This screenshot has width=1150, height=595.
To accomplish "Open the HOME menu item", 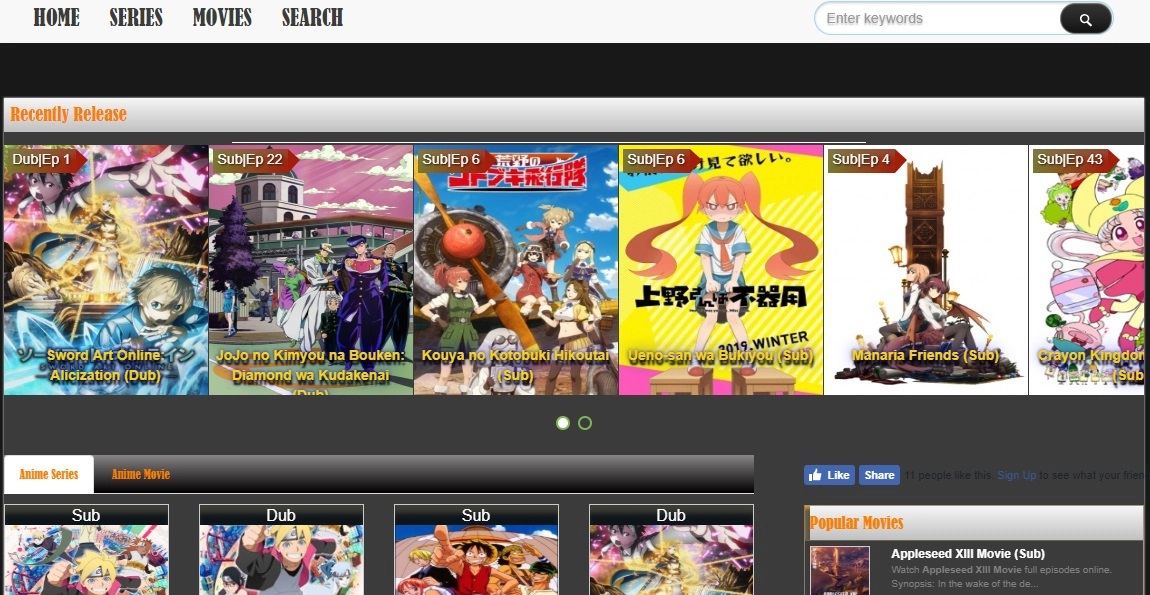I will click(56, 18).
